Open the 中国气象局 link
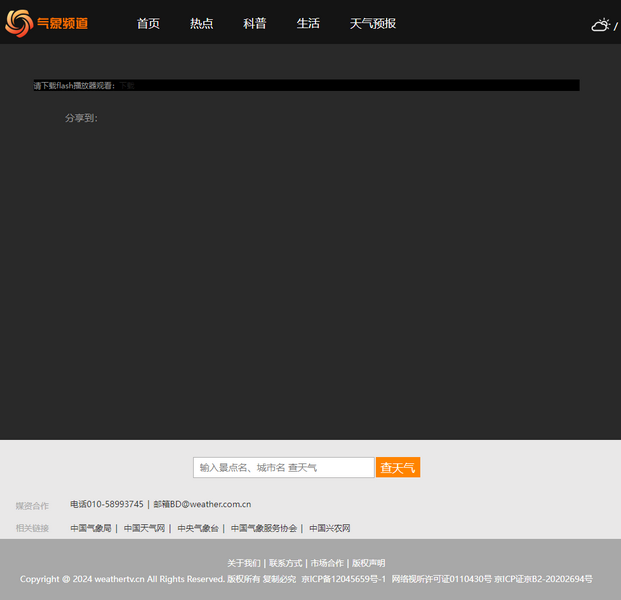621x600 pixels. (x=91, y=528)
